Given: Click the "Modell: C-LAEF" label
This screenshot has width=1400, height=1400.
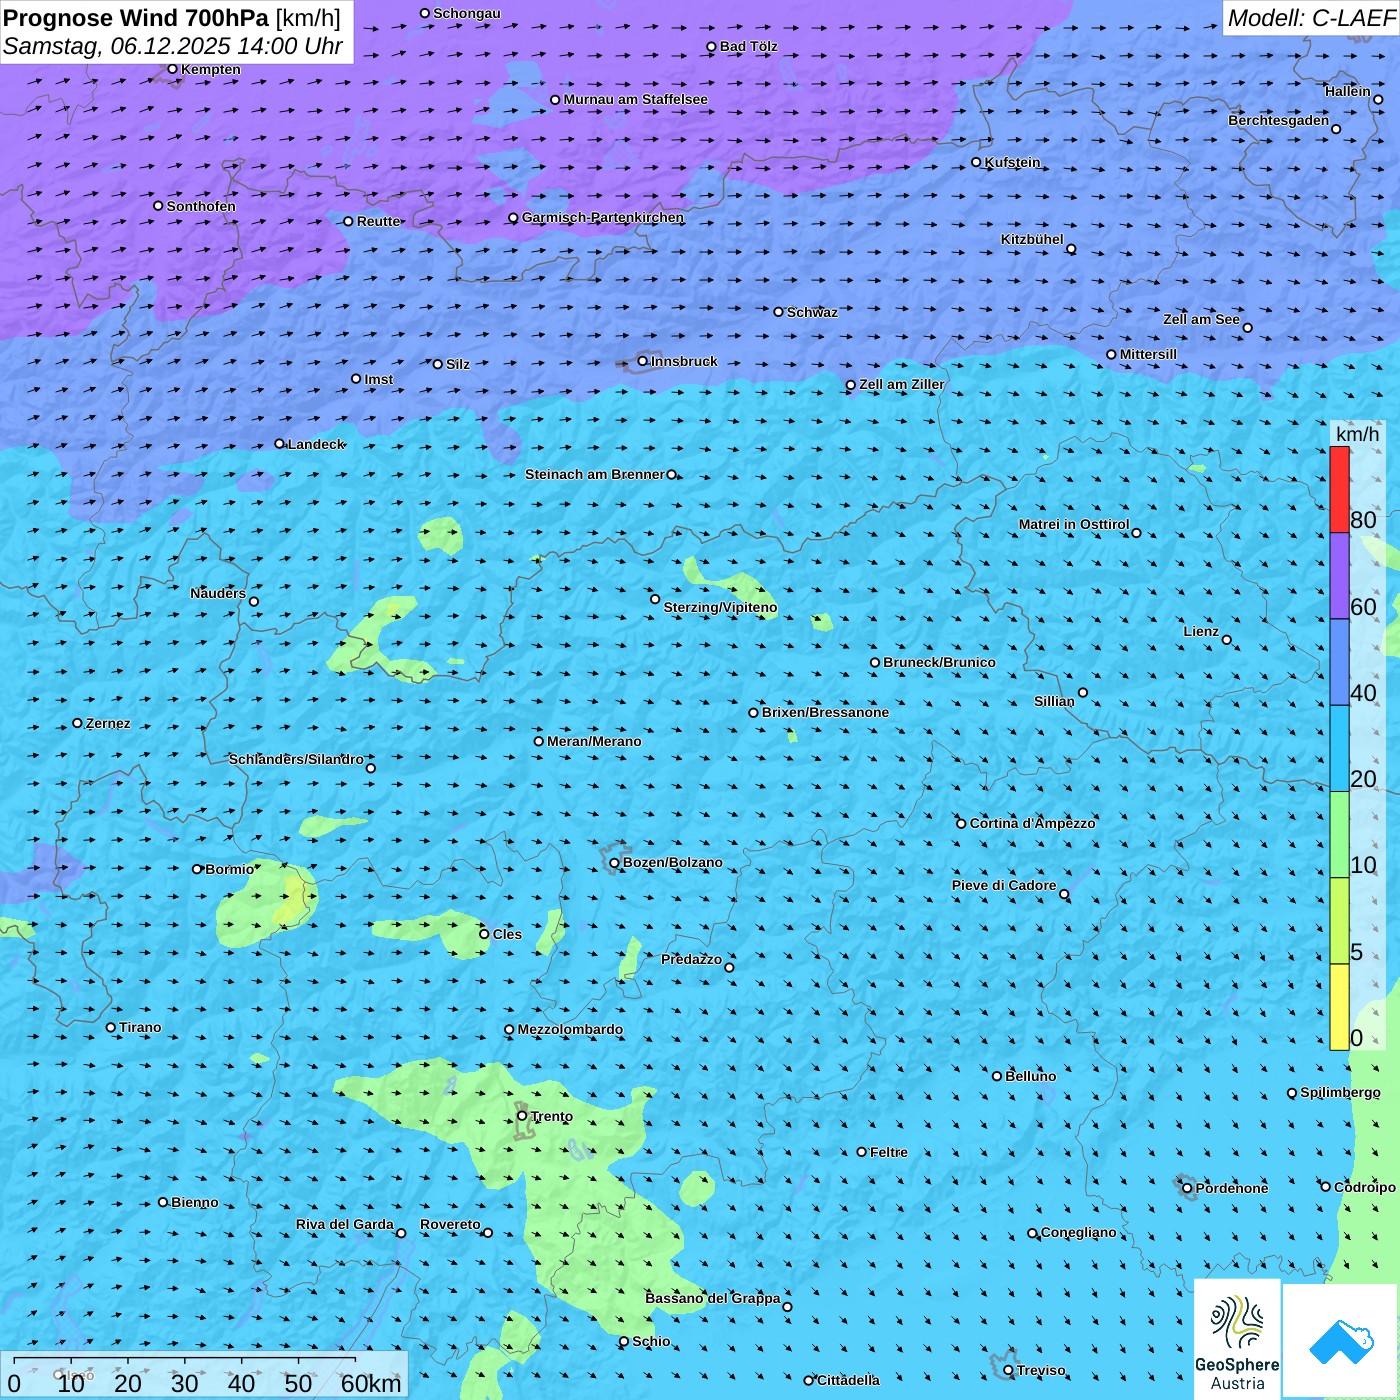Looking at the screenshot, I should click(1311, 18).
